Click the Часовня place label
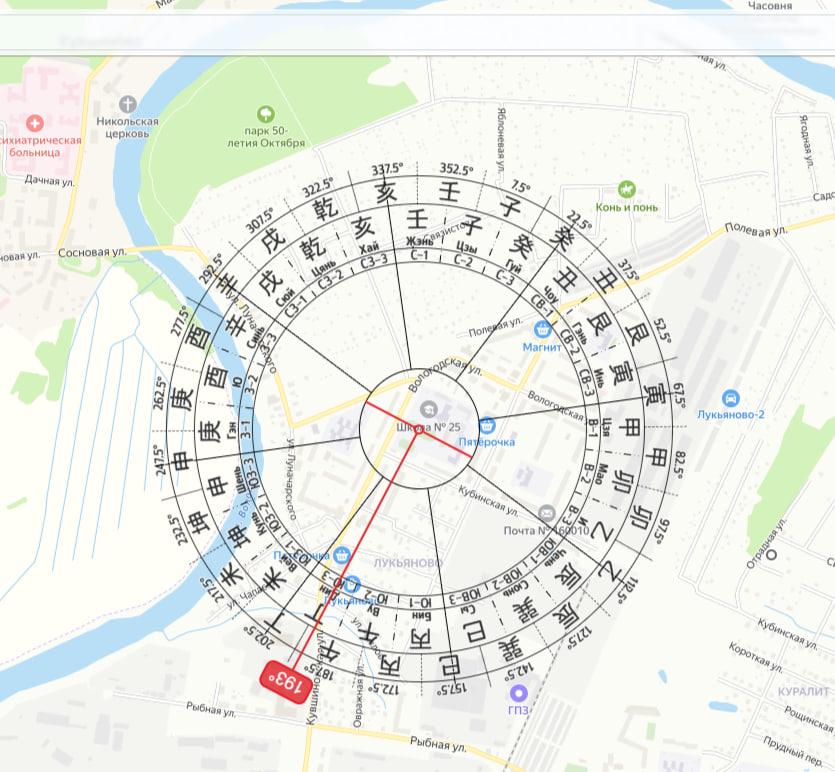The width and height of the screenshot is (835, 772). [770, 6]
